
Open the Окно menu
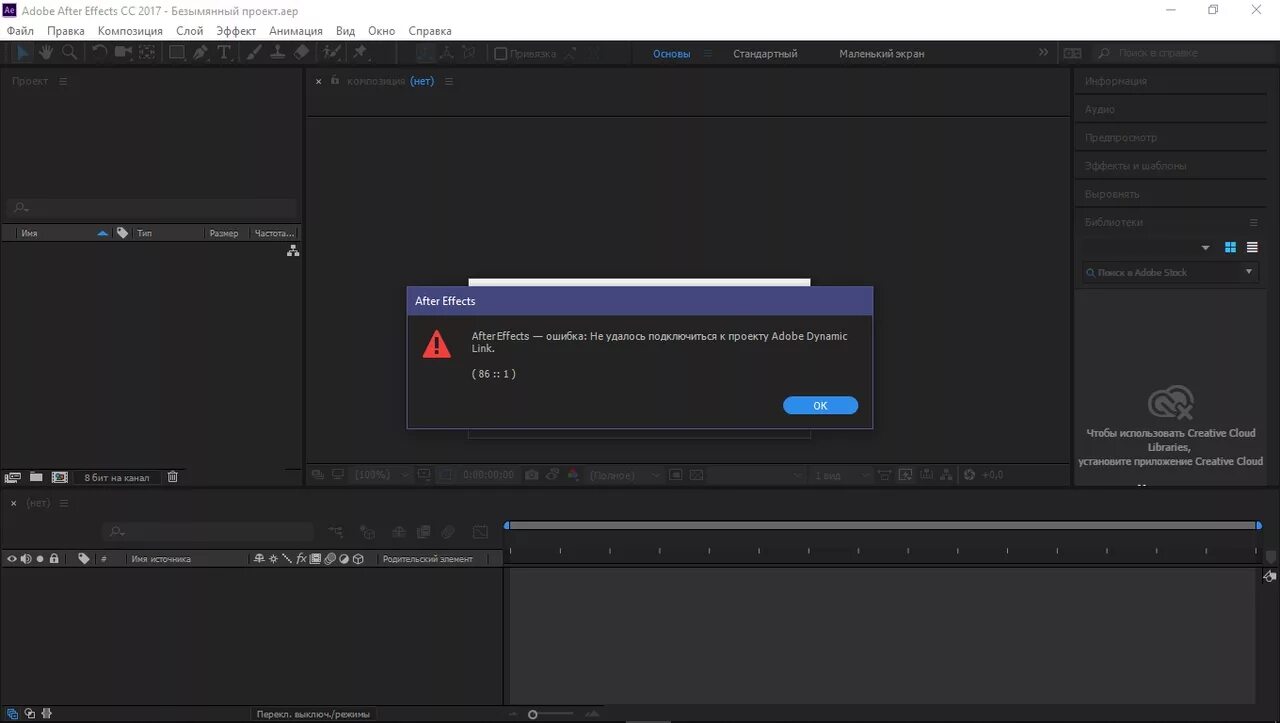381,31
